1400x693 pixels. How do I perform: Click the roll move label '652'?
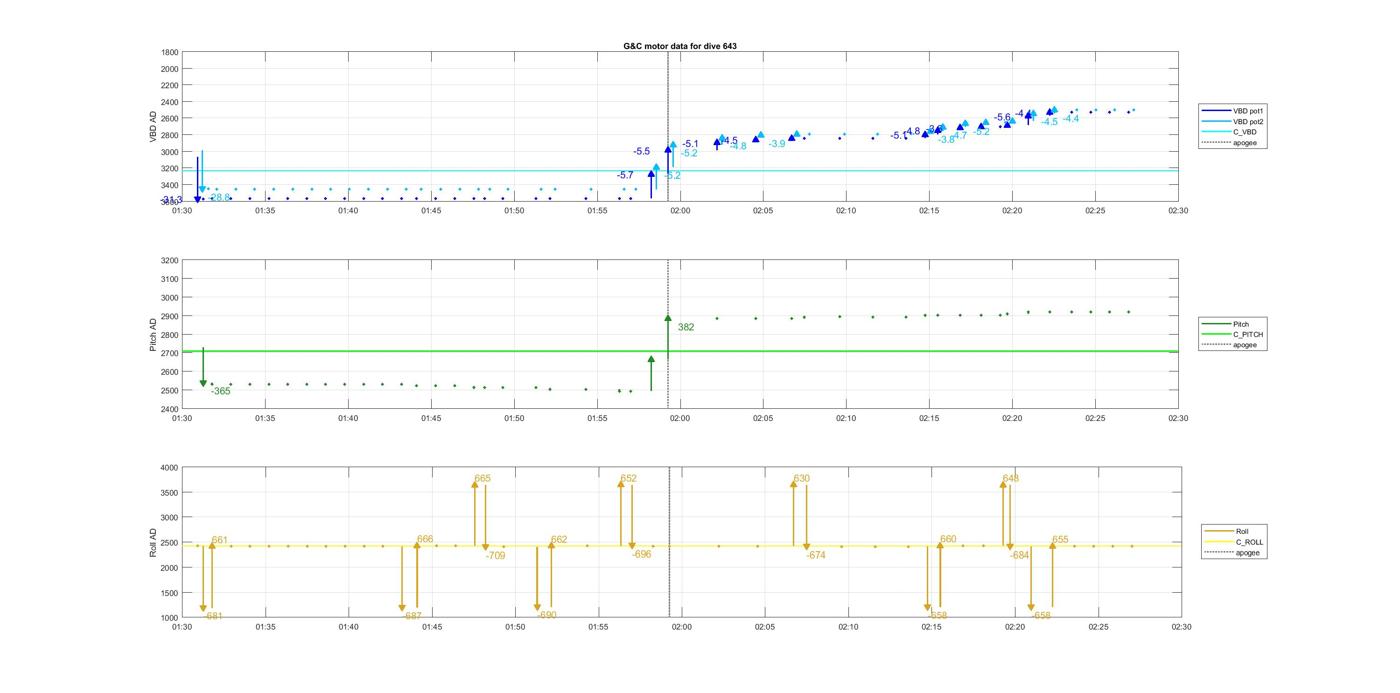coord(628,479)
